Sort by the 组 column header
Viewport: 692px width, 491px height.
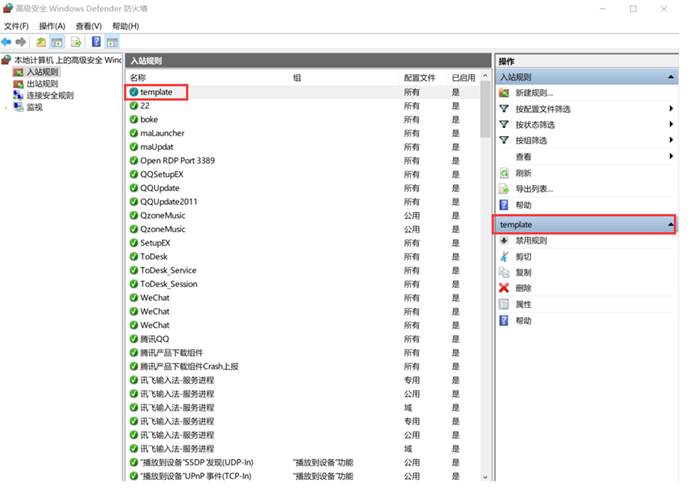pyautogui.click(x=297, y=78)
